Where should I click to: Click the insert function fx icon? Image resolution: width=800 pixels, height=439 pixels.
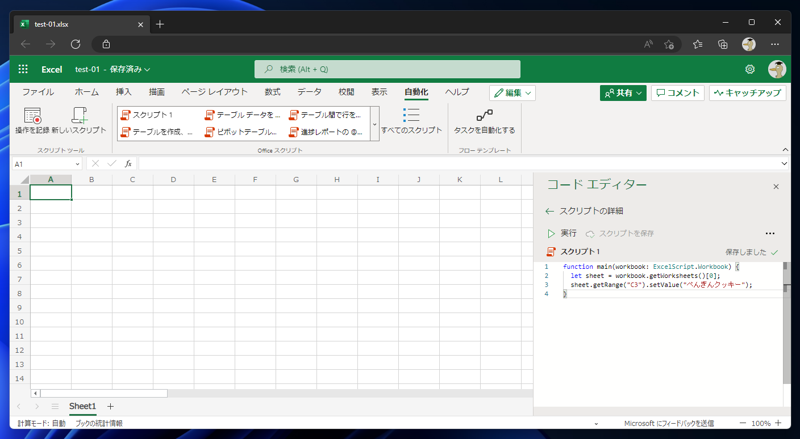128,164
